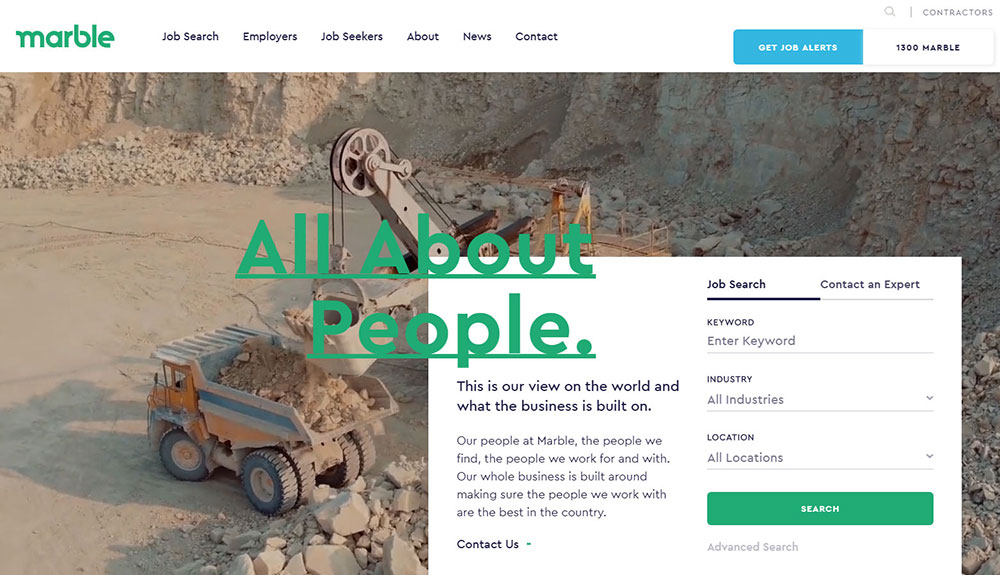Screen dimensions: 1000x575
Task: Open the Advanced Search link
Action: coord(753,547)
